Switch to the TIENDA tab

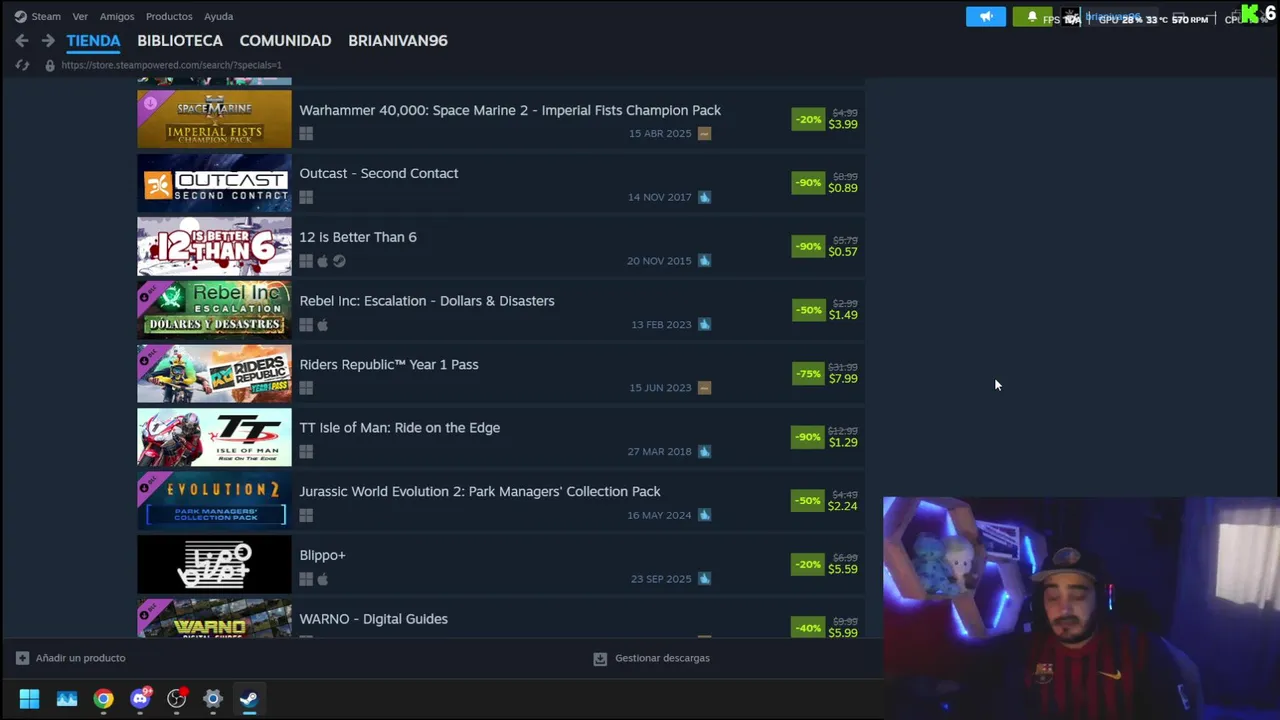pyautogui.click(x=93, y=41)
